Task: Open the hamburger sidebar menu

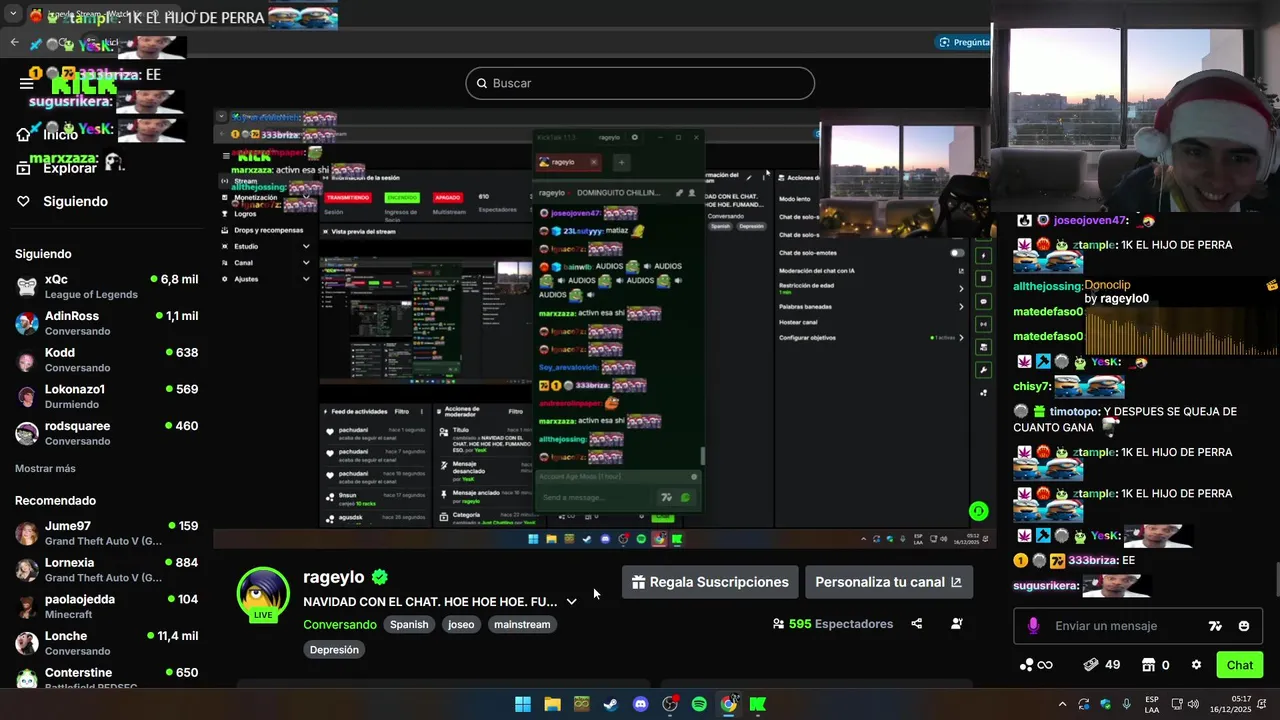Action: click(27, 84)
